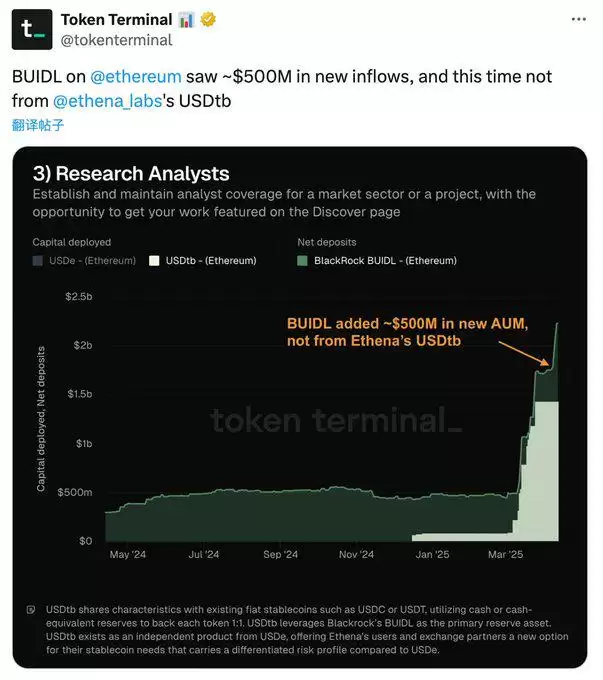Click the bar chart emoji beside the name

coord(187,20)
